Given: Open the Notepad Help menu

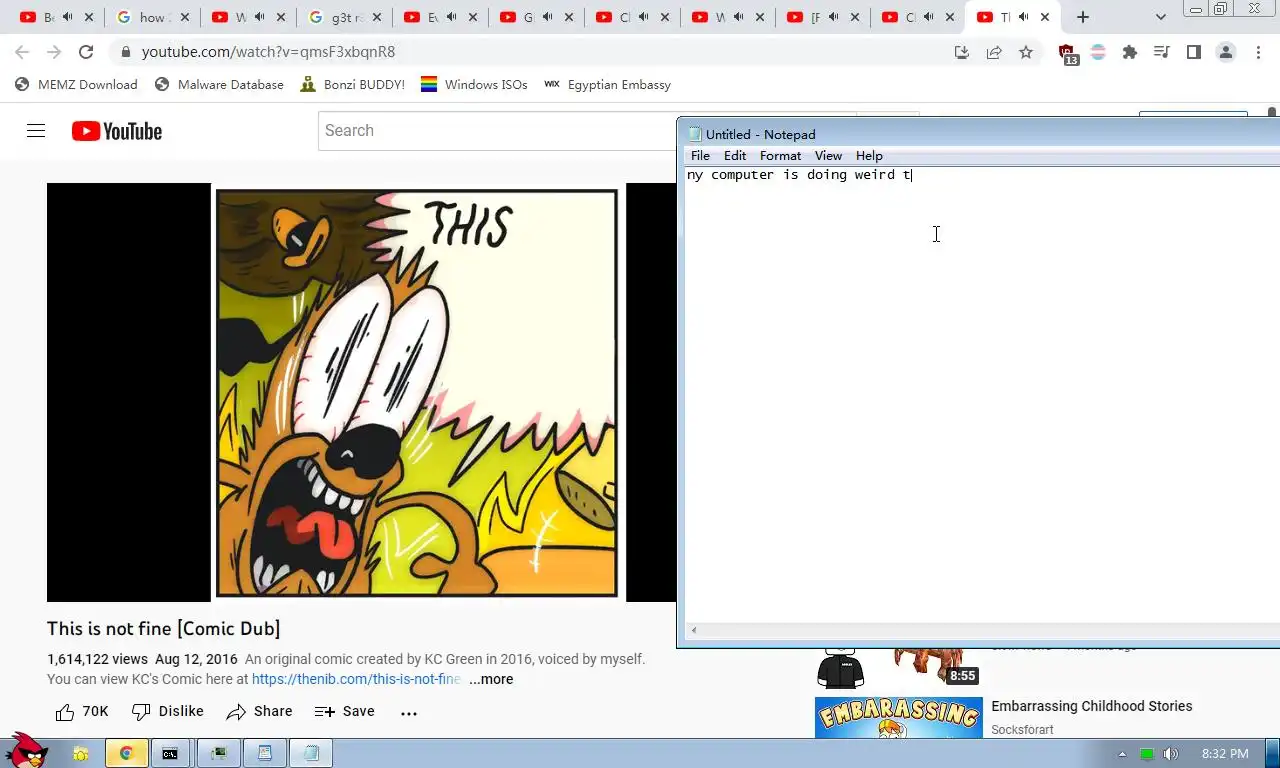Looking at the screenshot, I should 869,156.
